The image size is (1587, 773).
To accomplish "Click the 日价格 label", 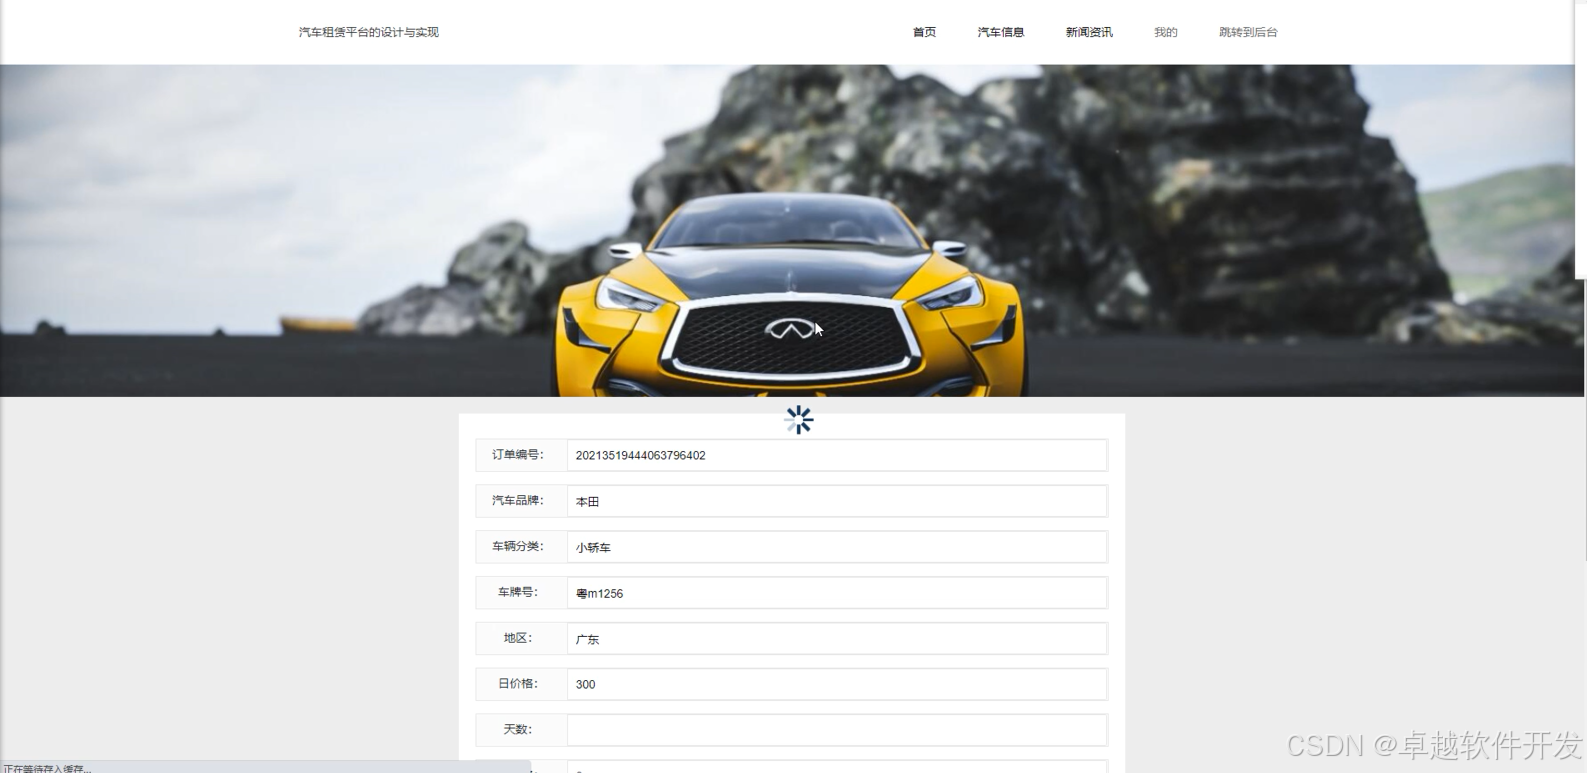I will (518, 684).
